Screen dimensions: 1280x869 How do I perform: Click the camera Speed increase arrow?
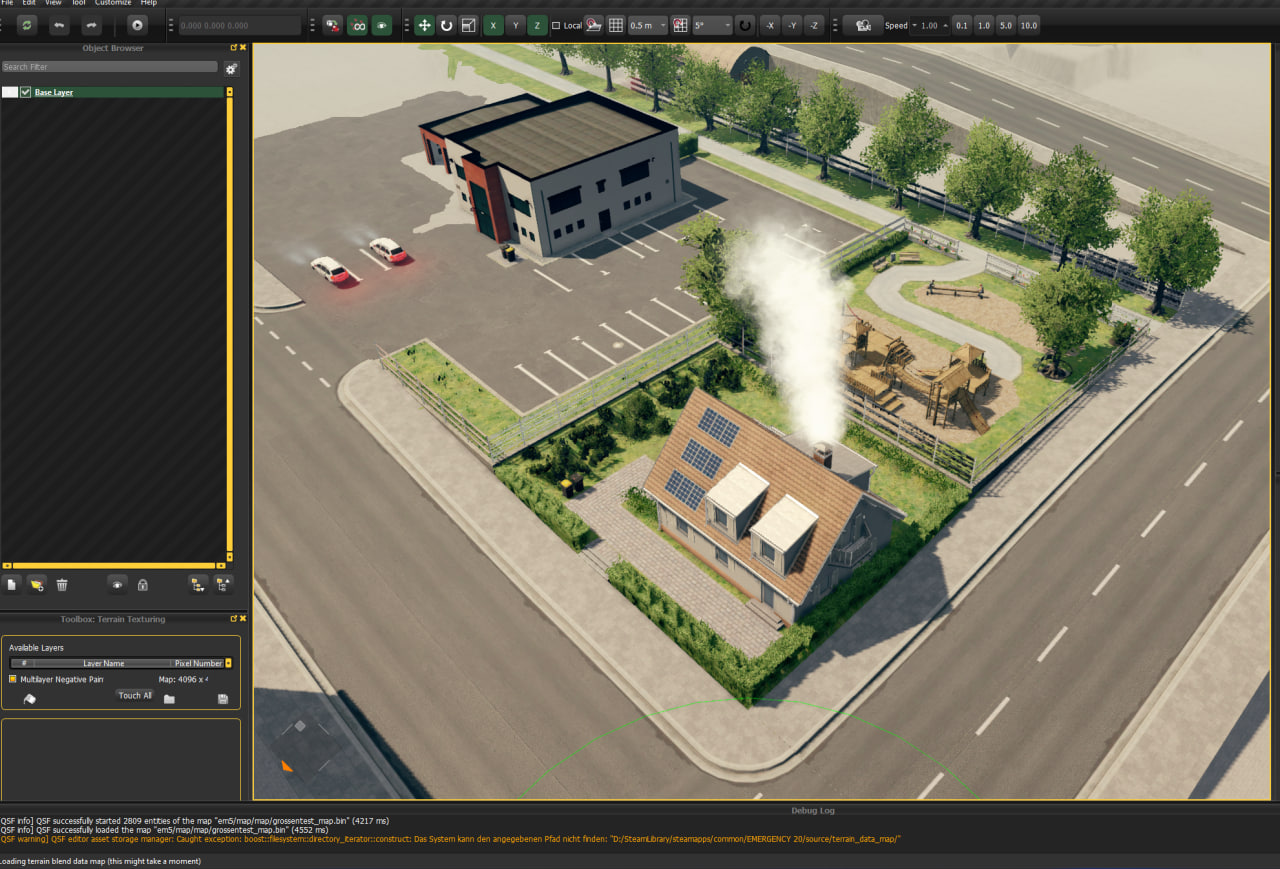tap(946, 25)
